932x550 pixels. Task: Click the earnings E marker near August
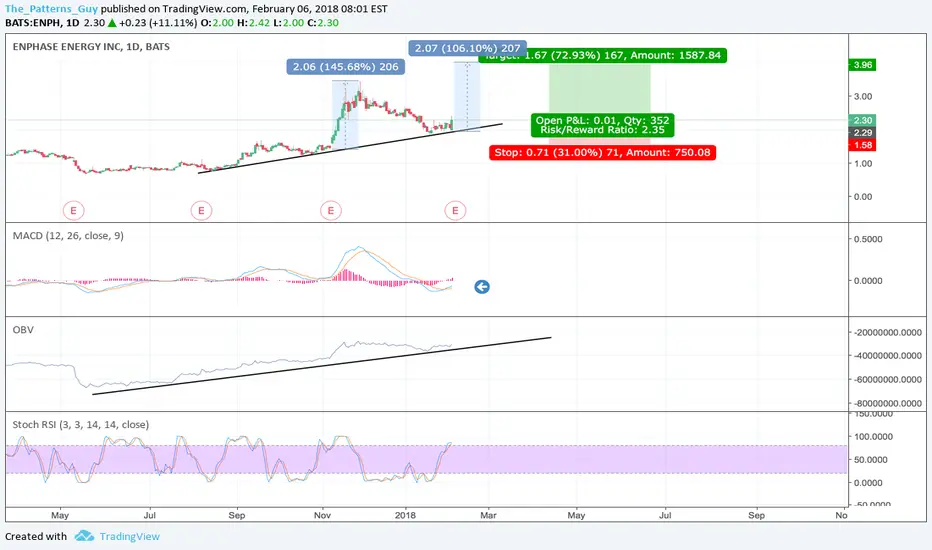point(201,210)
